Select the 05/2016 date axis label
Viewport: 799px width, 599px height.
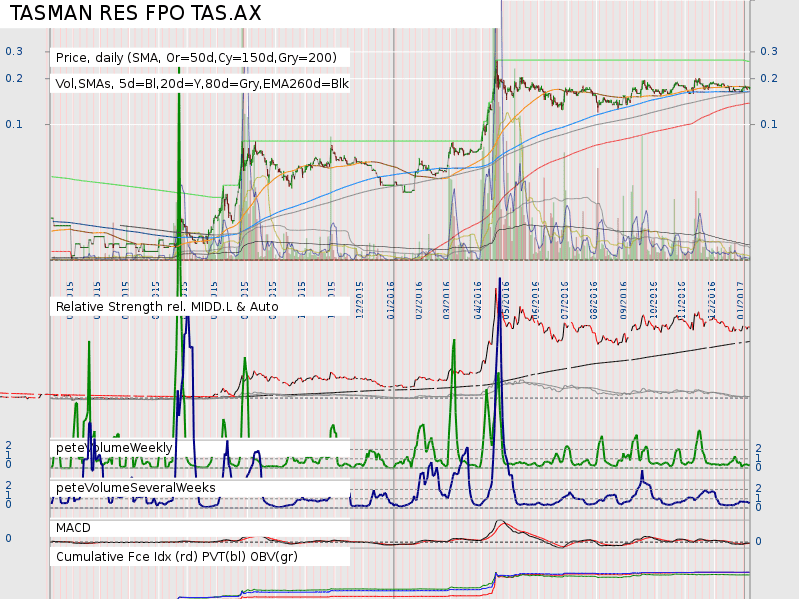click(506, 300)
